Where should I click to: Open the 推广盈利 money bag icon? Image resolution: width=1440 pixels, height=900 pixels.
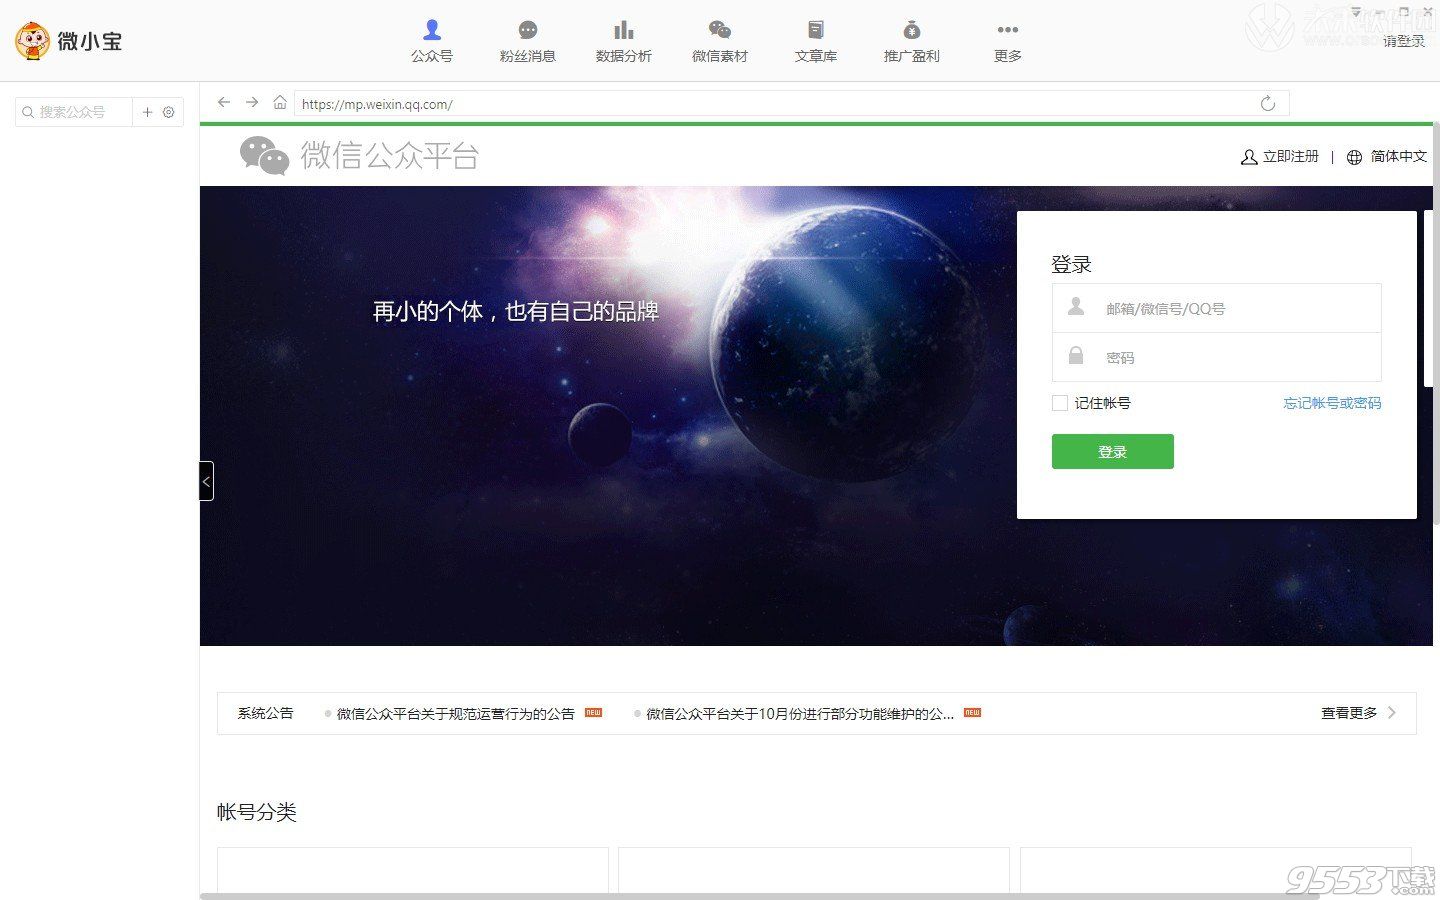pyautogui.click(x=912, y=30)
